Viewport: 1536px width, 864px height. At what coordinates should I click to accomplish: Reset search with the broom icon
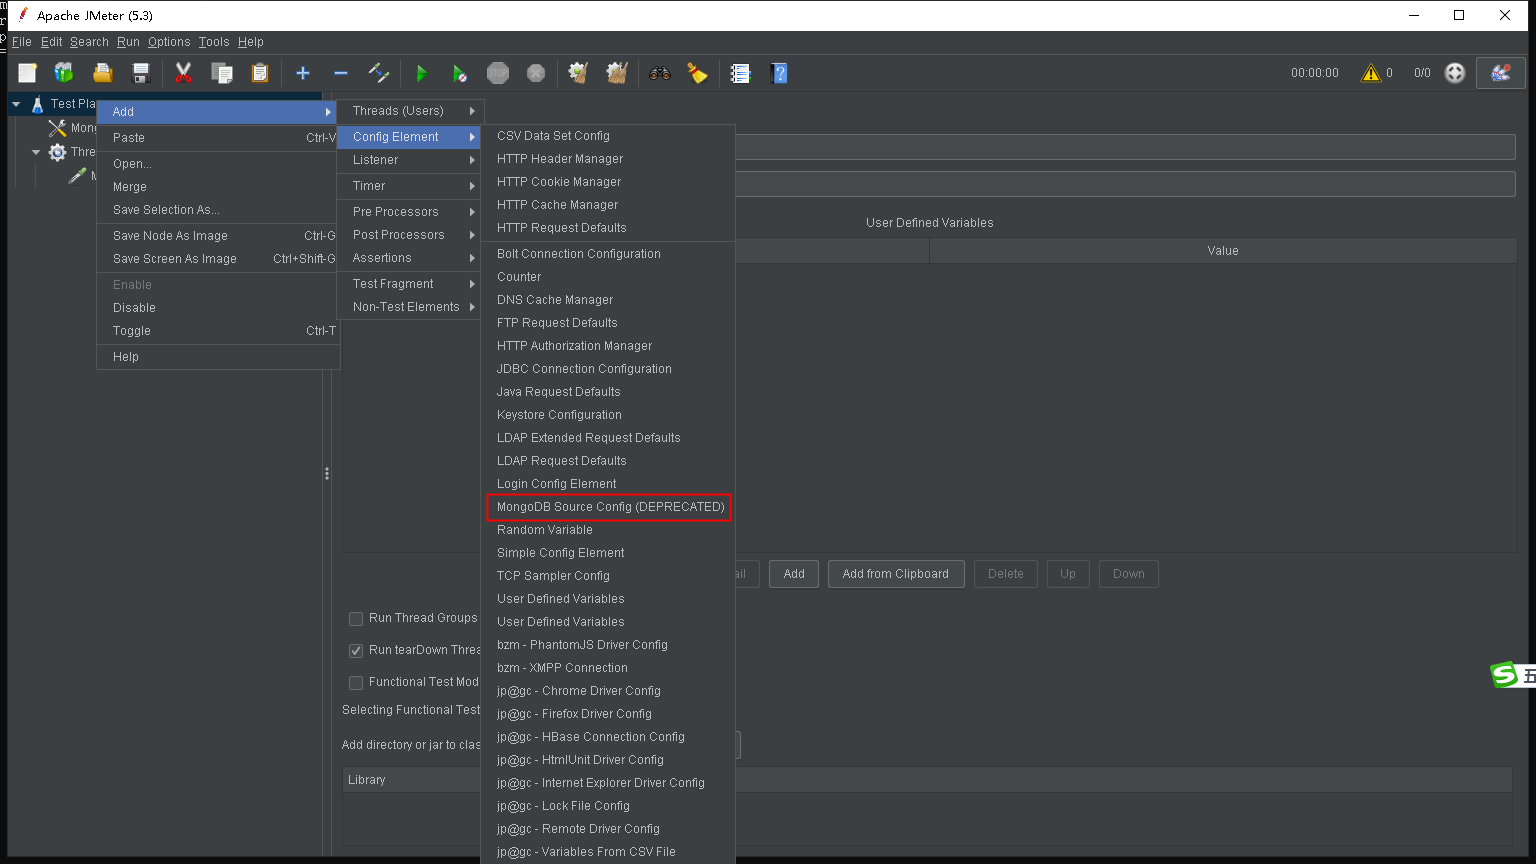(697, 73)
